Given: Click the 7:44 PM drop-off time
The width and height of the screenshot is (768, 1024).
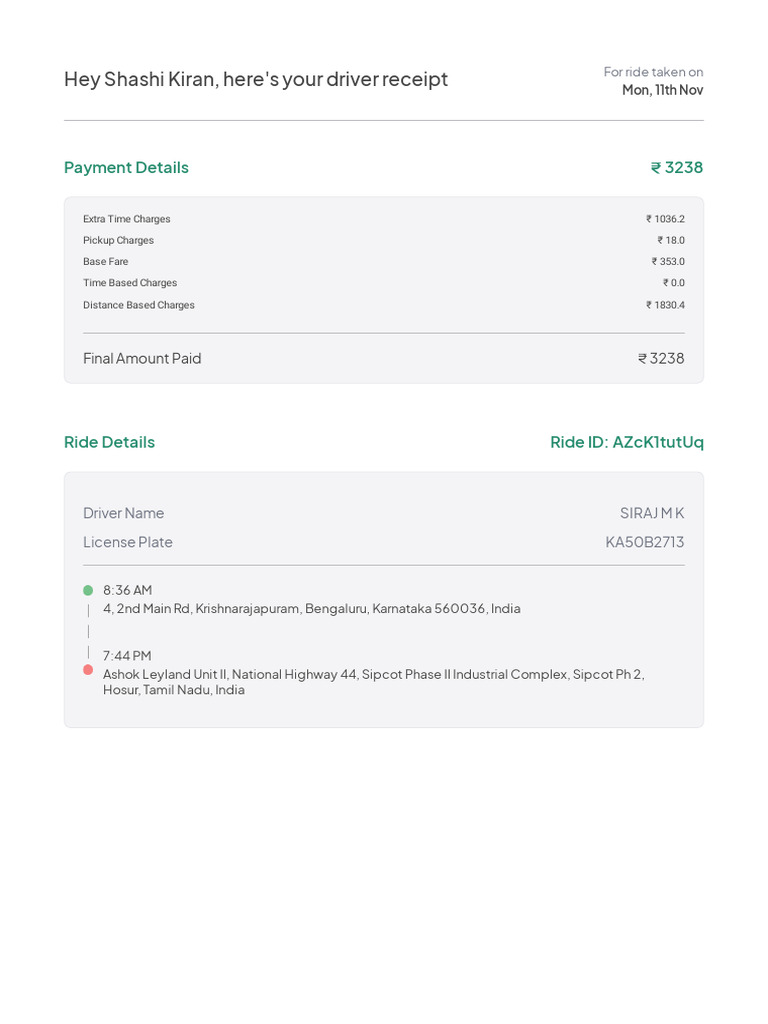Looking at the screenshot, I should coord(128,656).
